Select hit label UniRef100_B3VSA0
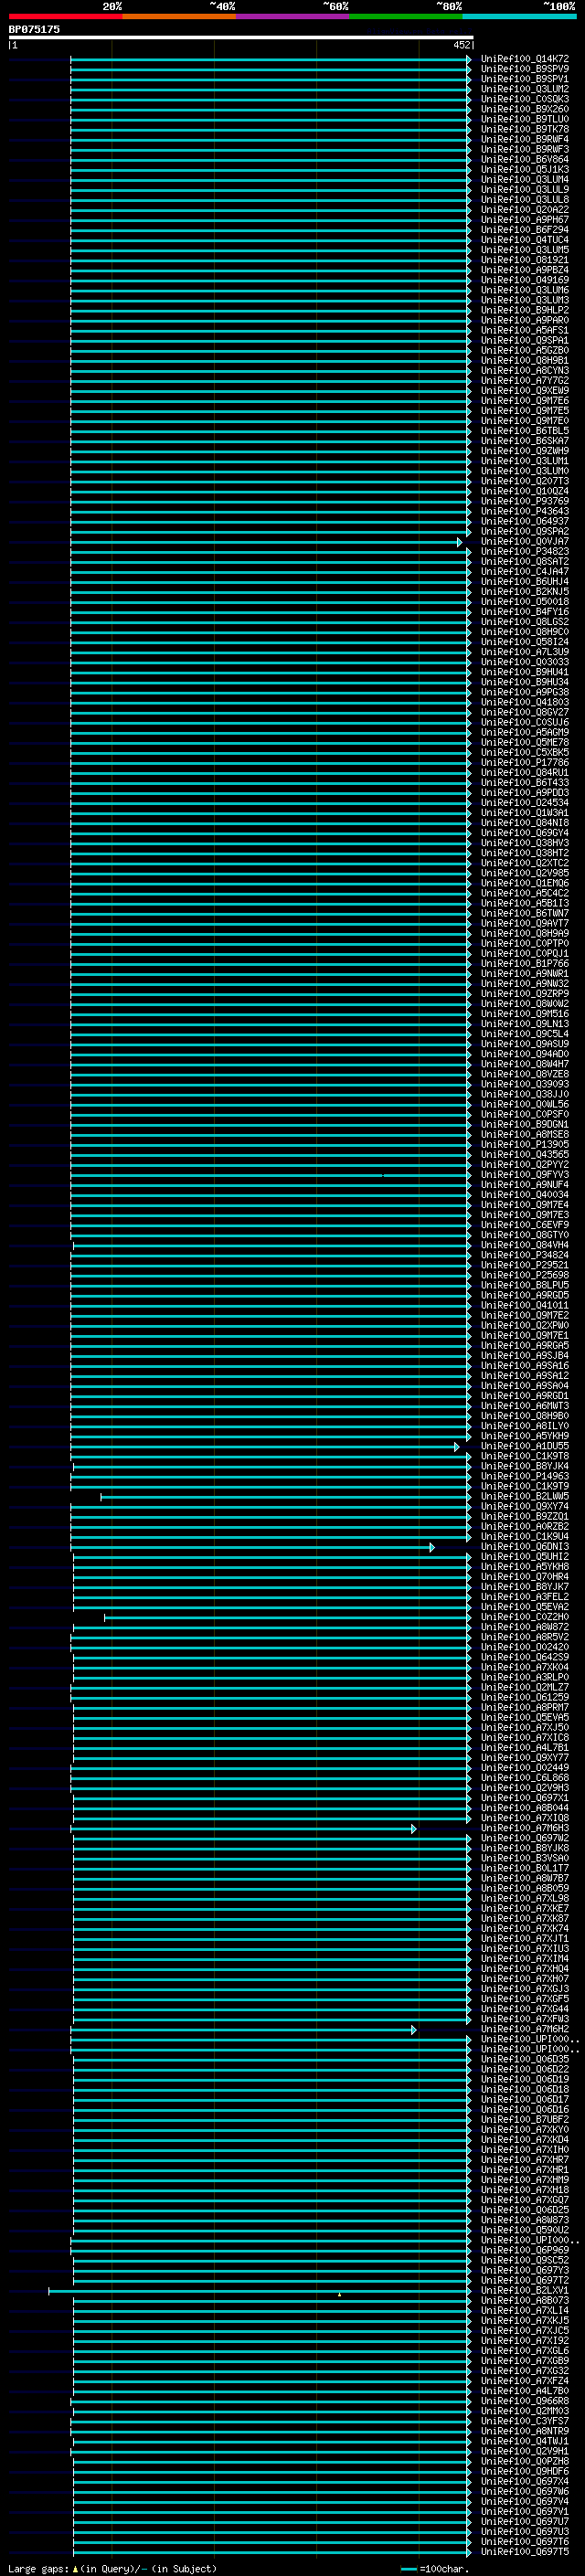 (524, 1859)
